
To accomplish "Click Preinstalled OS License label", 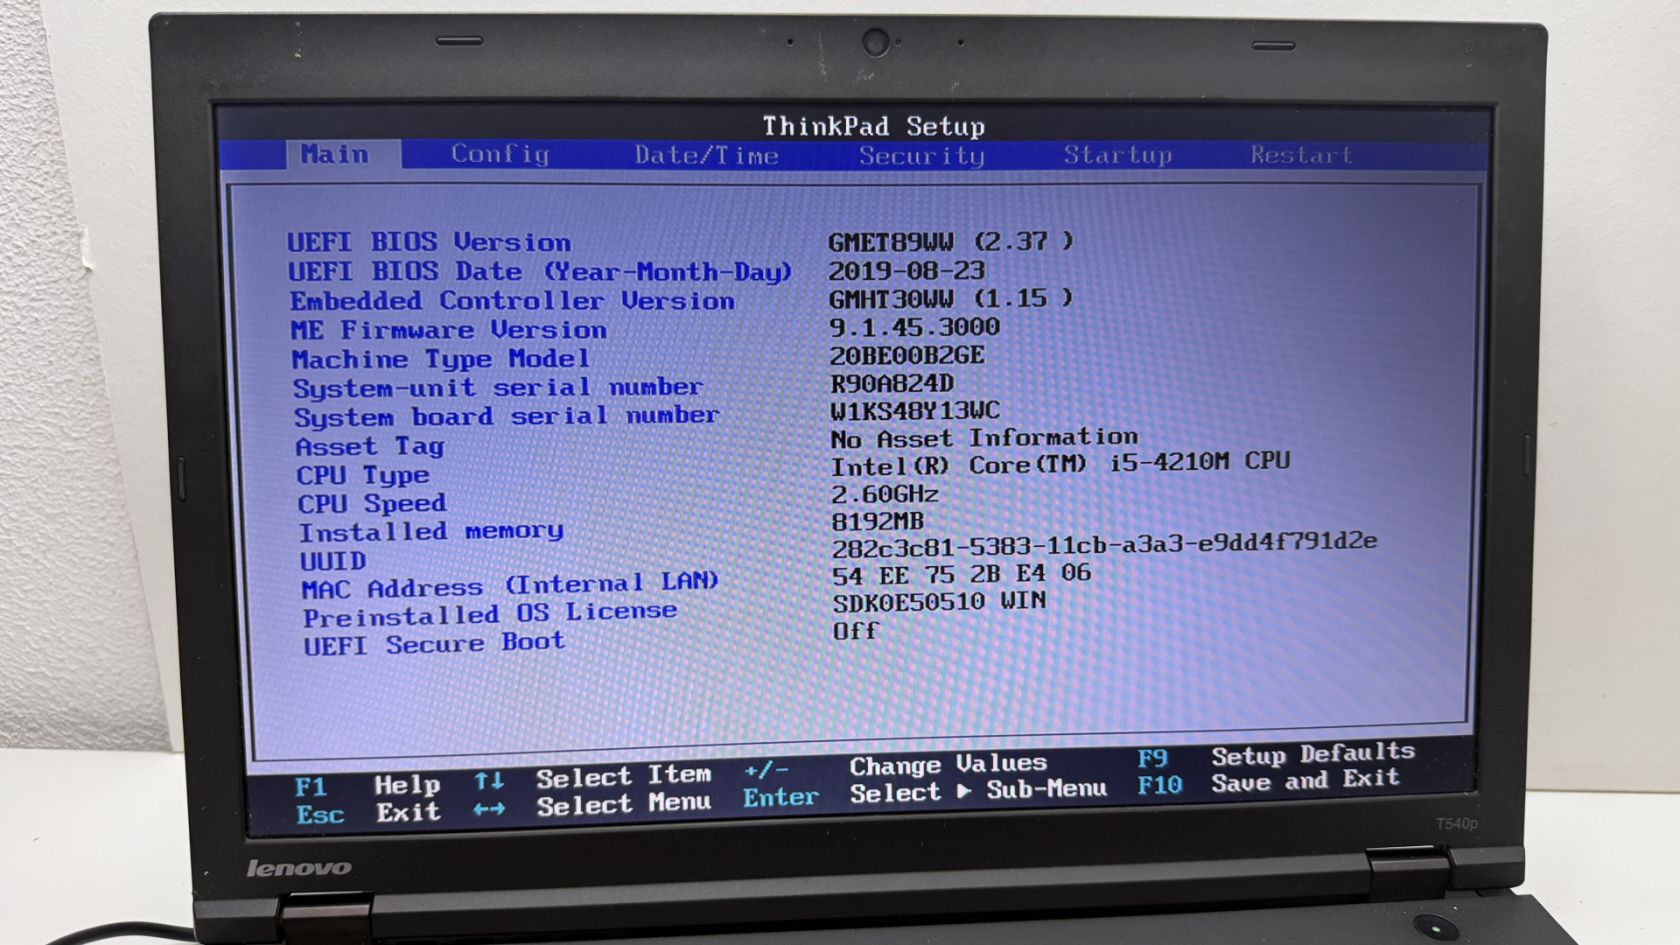I will pos(490,614).
